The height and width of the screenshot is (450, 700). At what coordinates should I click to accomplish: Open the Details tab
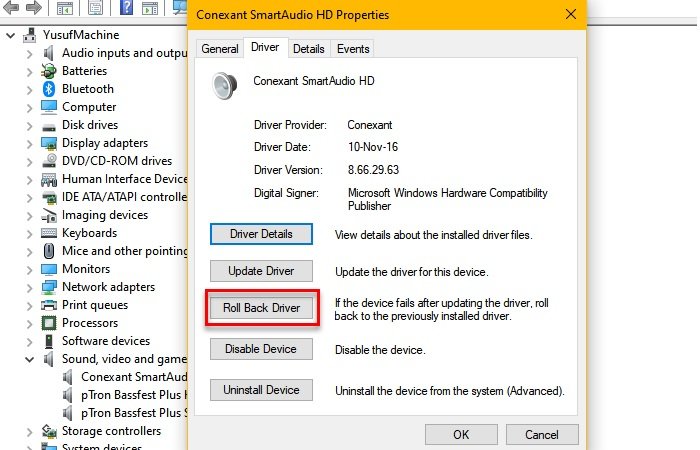(x=308, y=48)
